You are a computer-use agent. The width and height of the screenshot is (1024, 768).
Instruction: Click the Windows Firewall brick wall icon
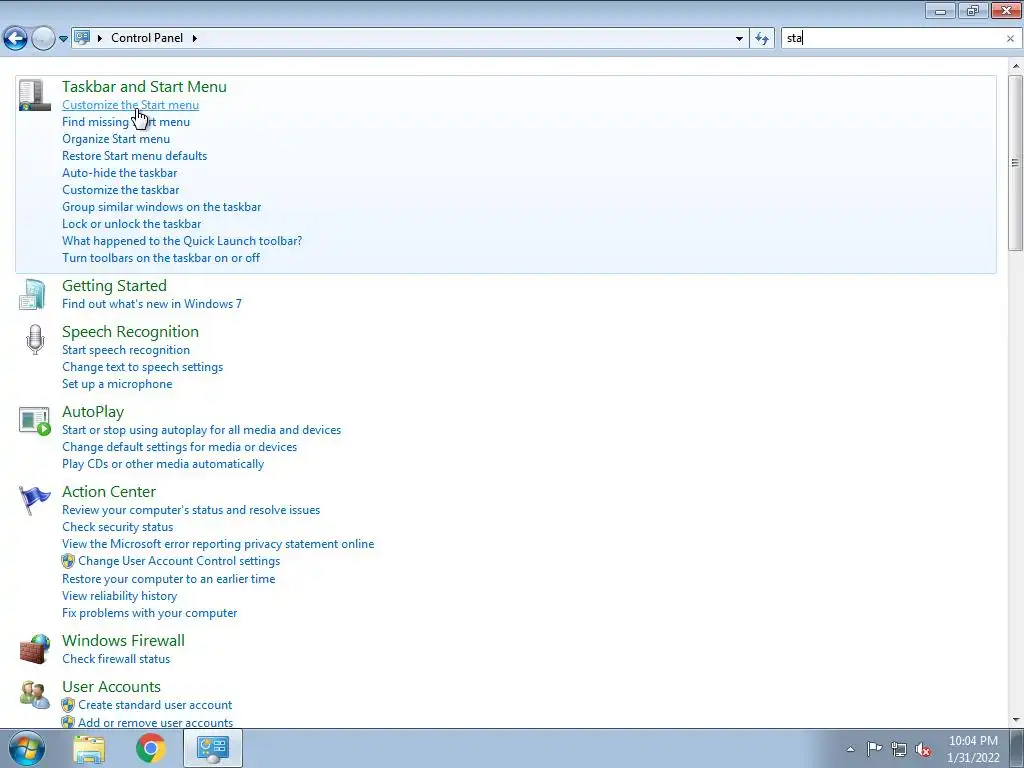[35, 648]
